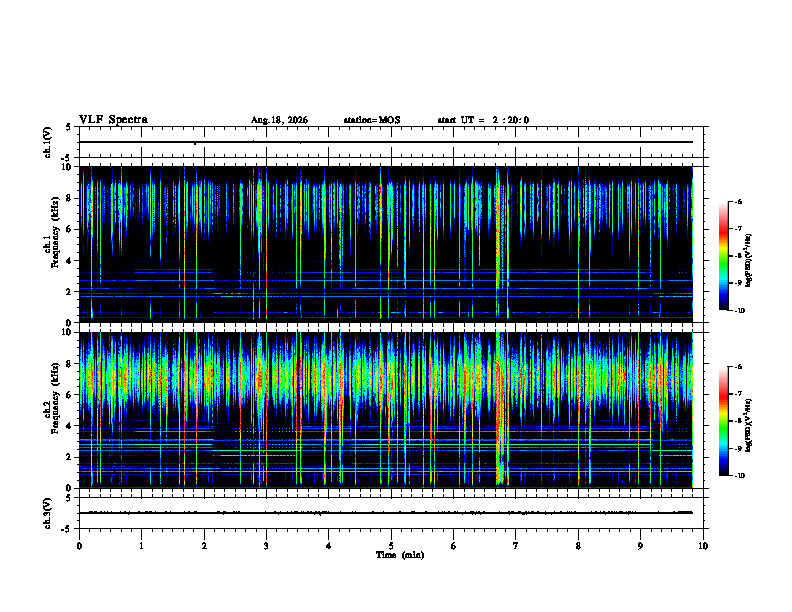The height and width of the screenshot is (612, 792).
Task: Click time axis tick label "3"
Action: (x=266, y=546)
